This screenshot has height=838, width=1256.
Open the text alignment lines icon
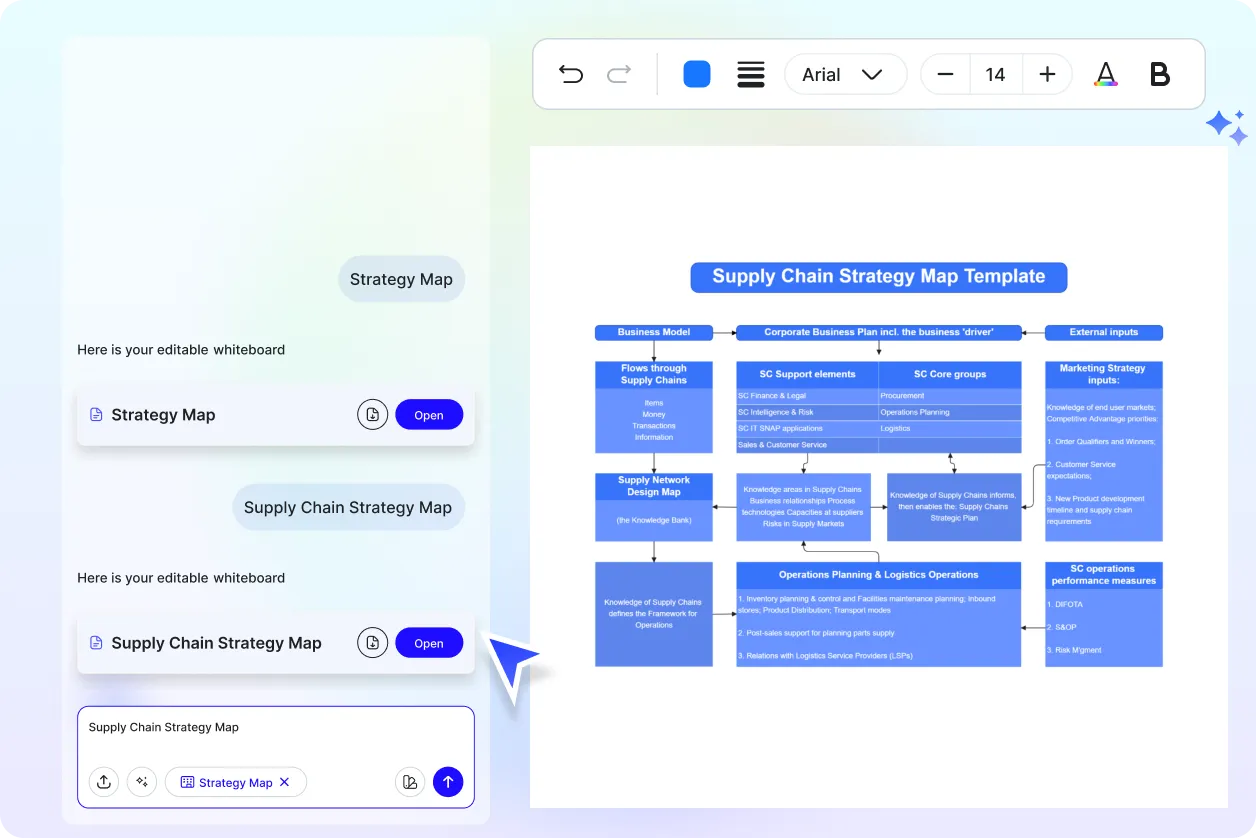pos(751,74)
